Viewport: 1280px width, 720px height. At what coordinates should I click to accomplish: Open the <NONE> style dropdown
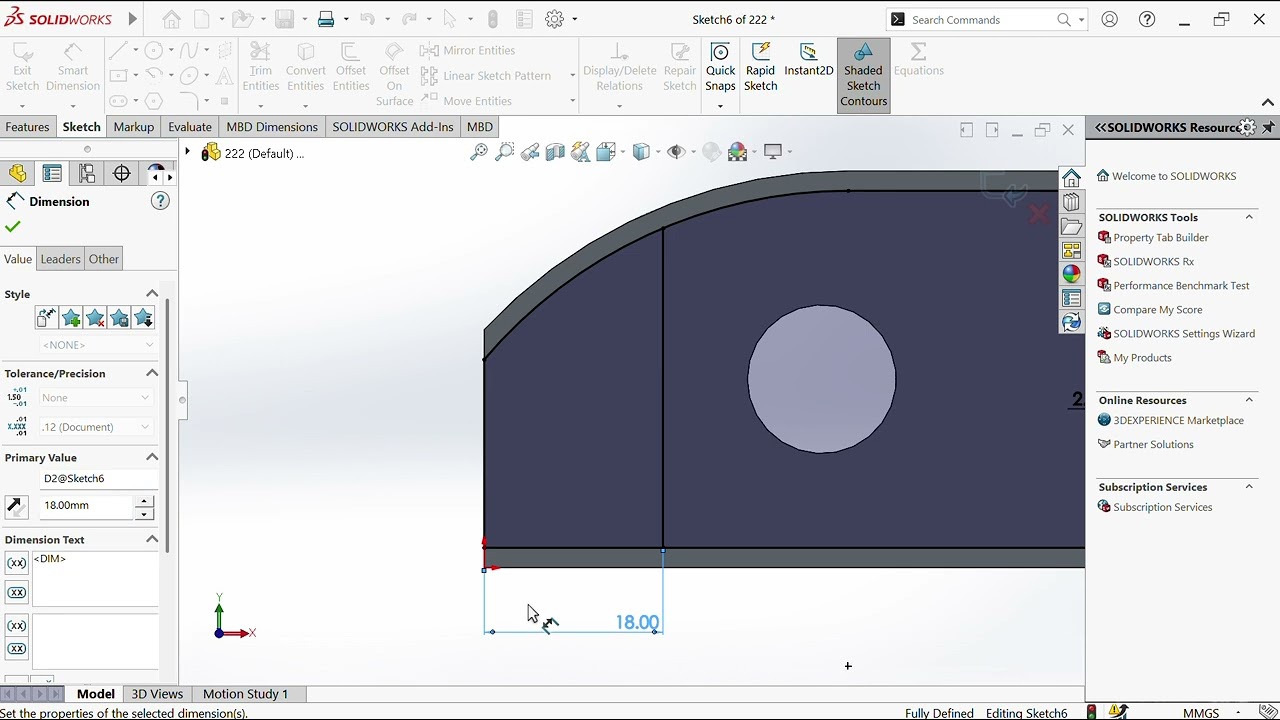pos(97,345)
